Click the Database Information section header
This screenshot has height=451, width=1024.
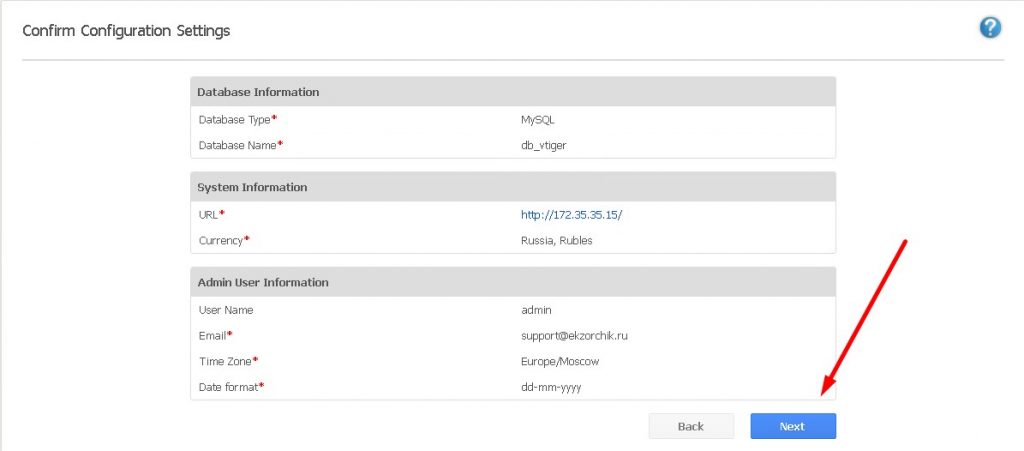pos(258,92)
